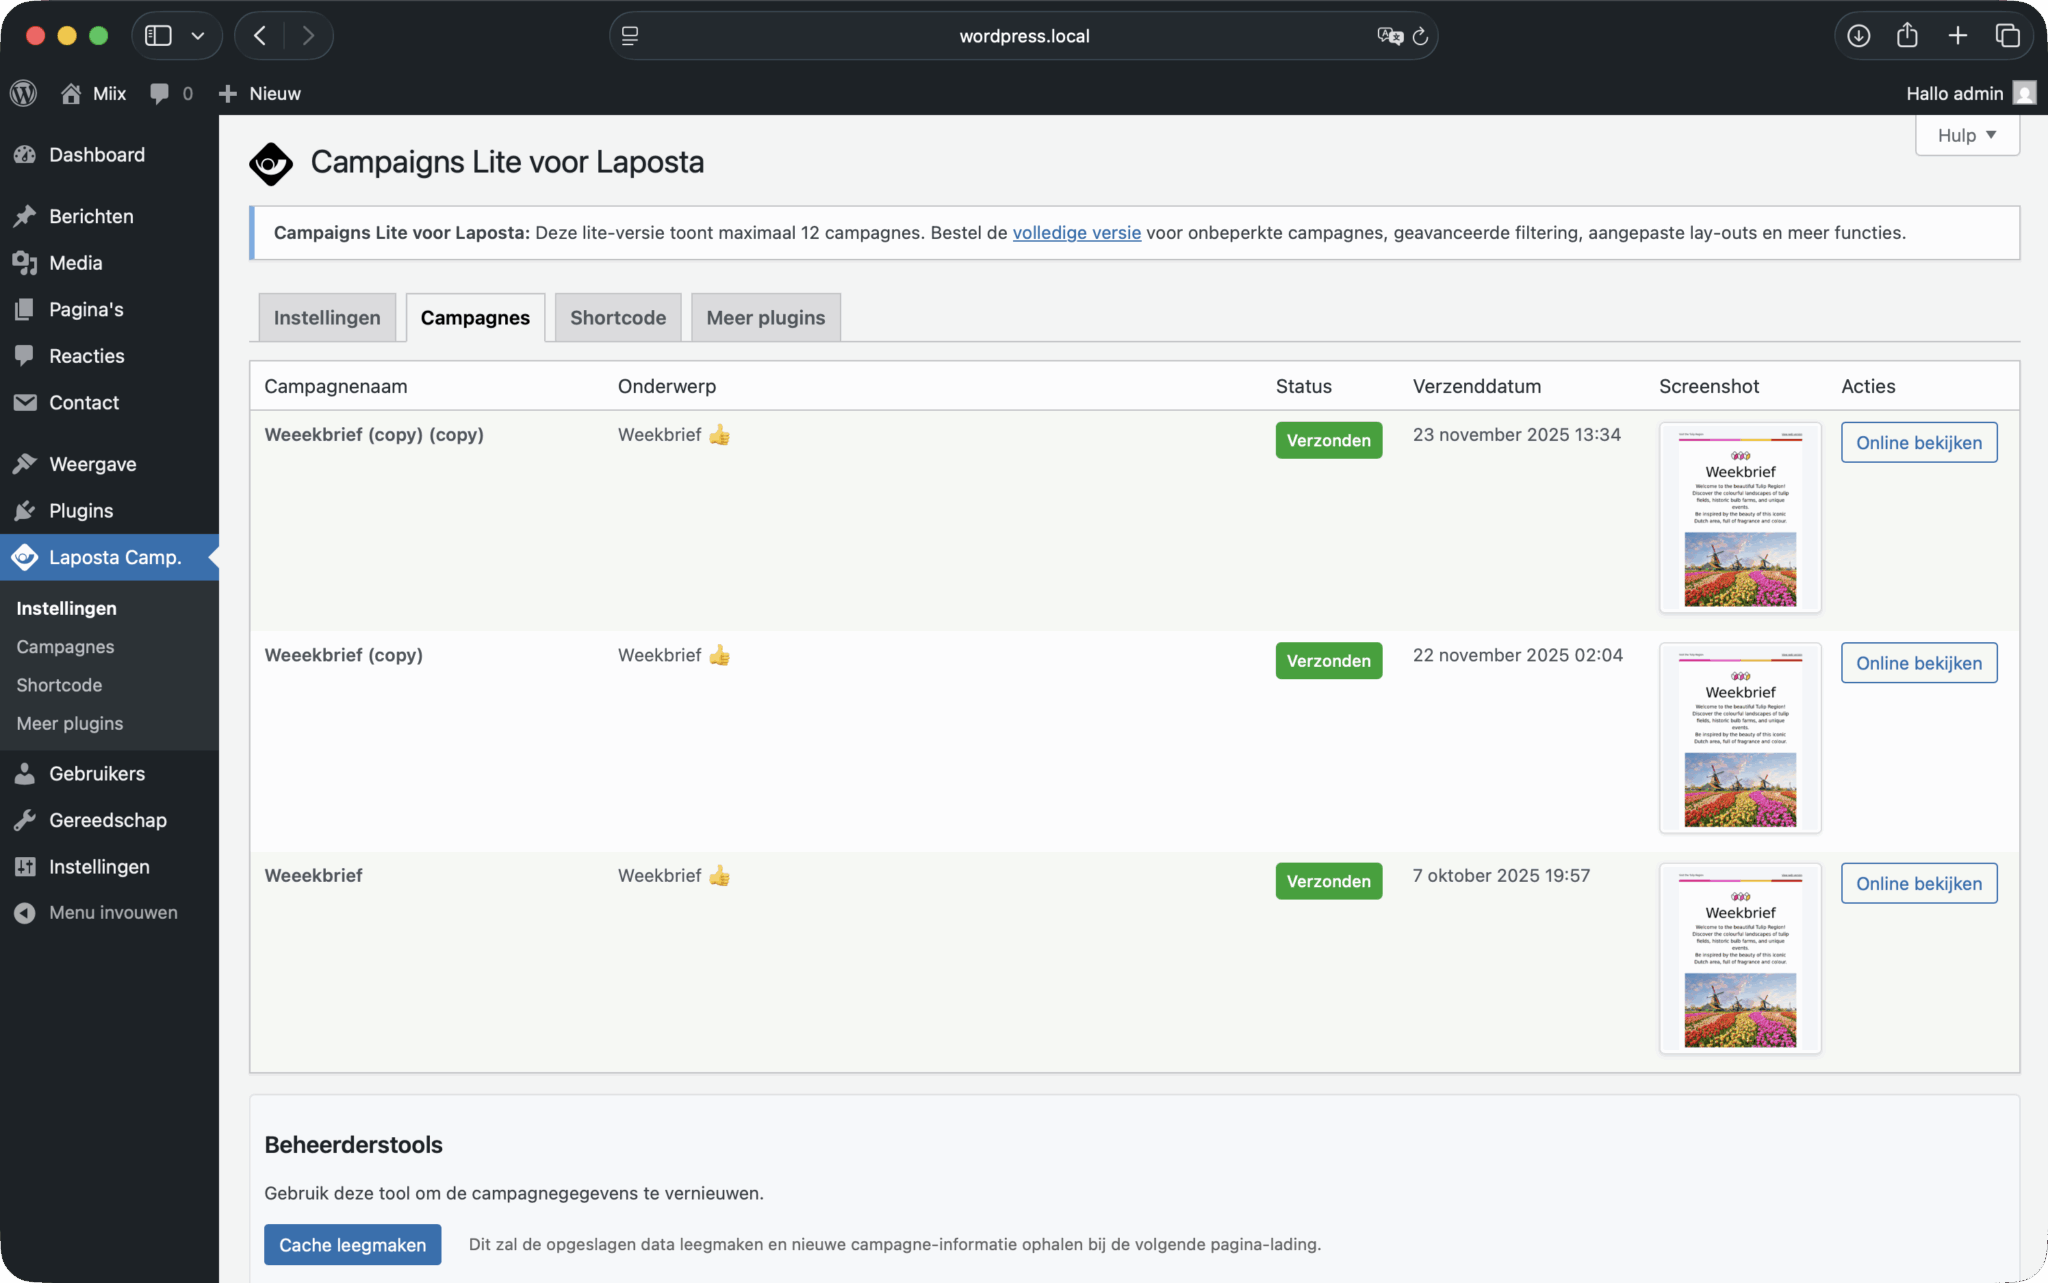Click the WordPress logo icon

click(24, 93)
